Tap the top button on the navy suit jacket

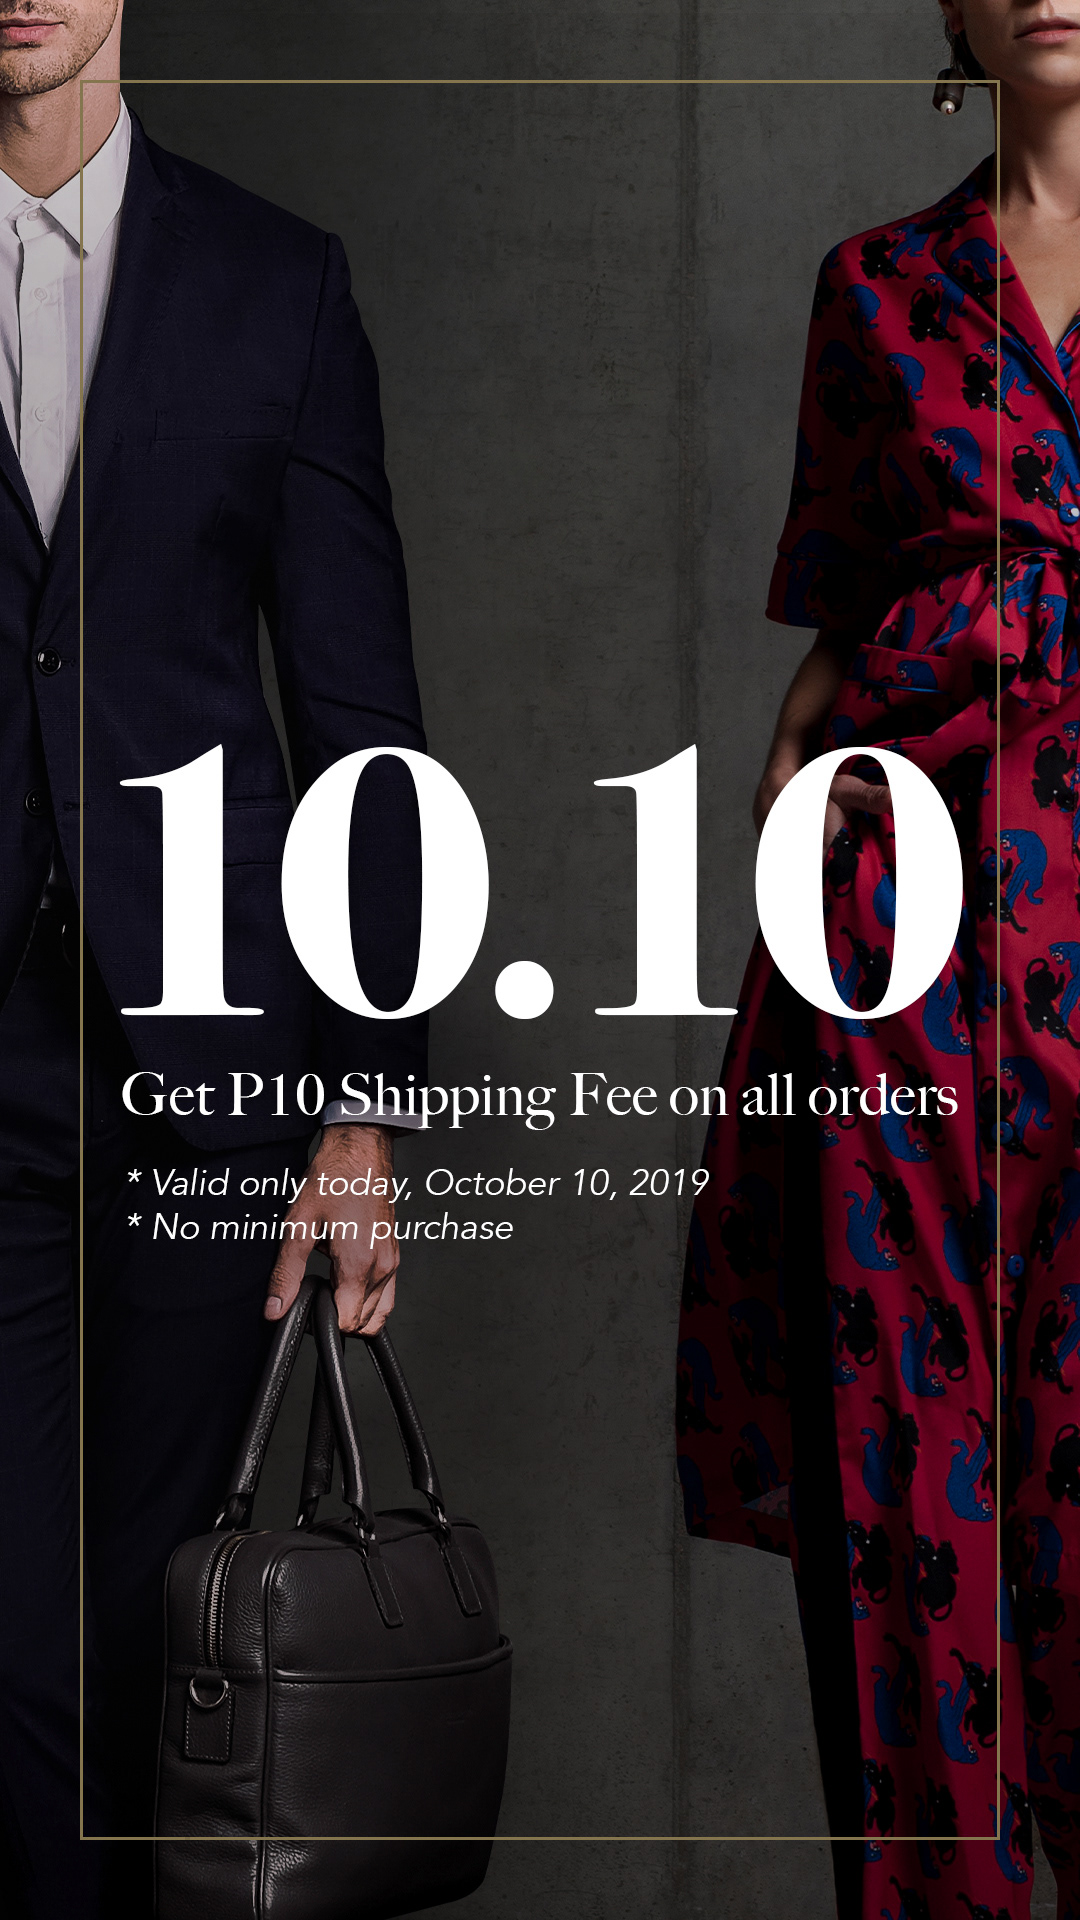click(48, 660)
